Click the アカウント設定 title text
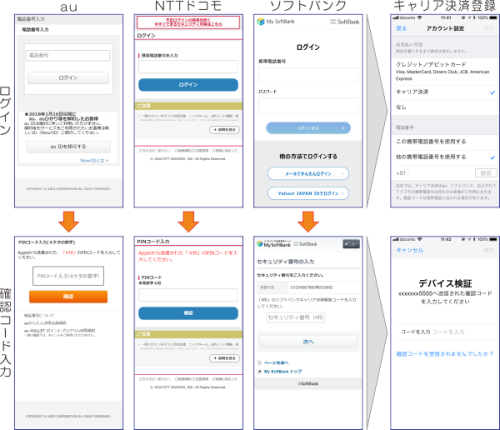 pos(445,29)
